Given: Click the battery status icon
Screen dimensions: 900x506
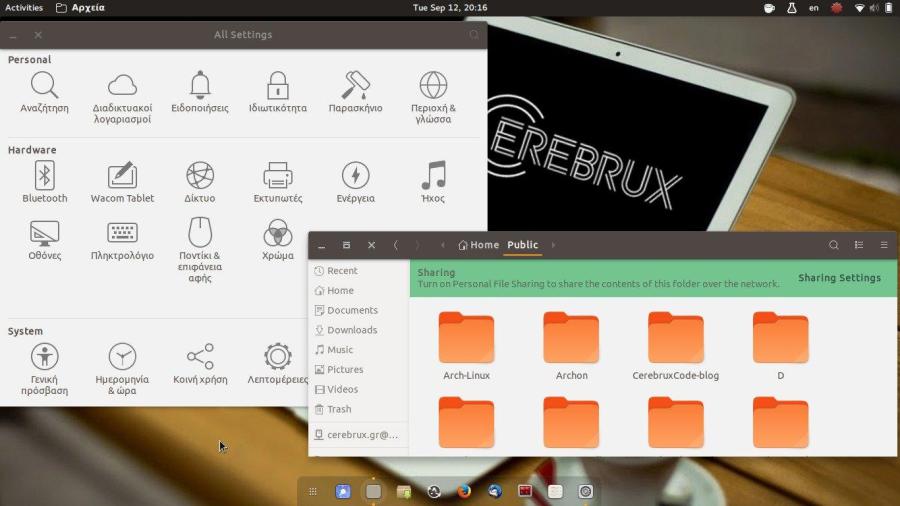Looking at the screenshot, I should [x=889, y=8].
